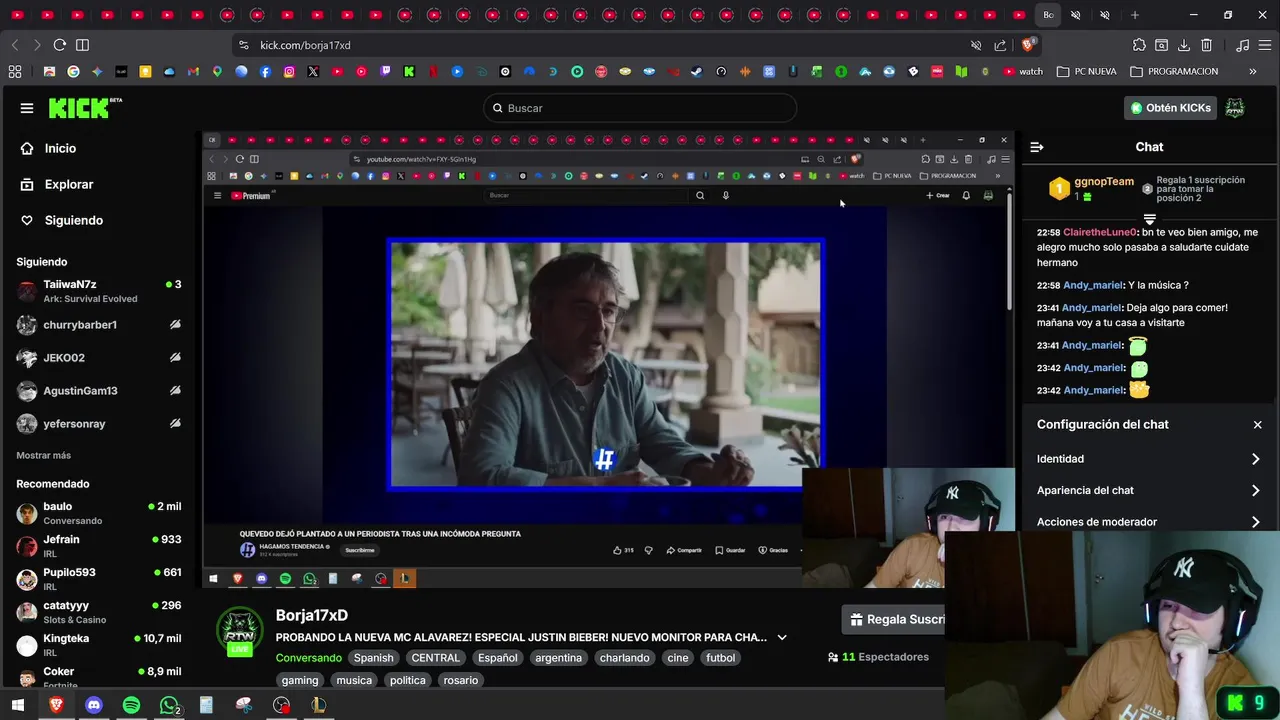Viewport: 1280px width, 720px height.
Task: Toggle Brave sidebar panel button
Action: click(82, 45)
